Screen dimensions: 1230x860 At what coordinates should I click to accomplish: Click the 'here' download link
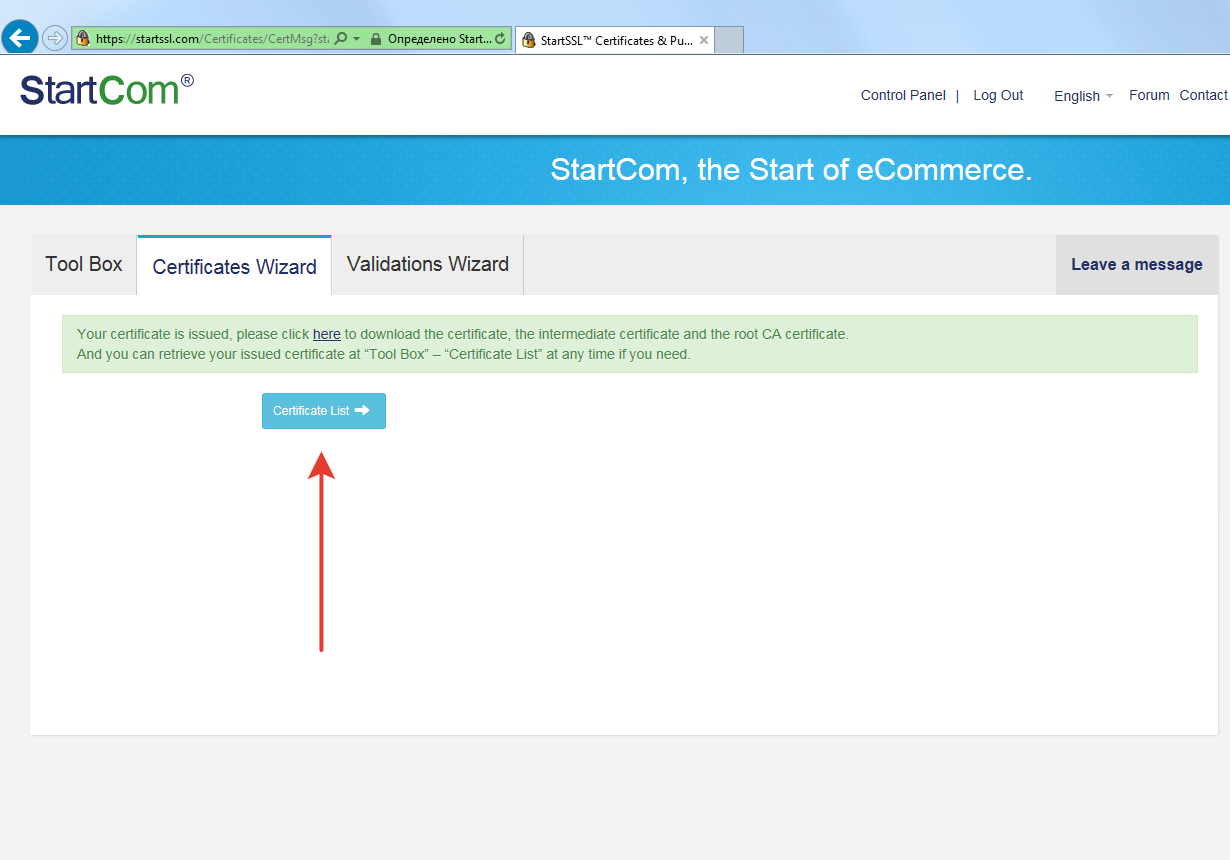tap(327, 334)
